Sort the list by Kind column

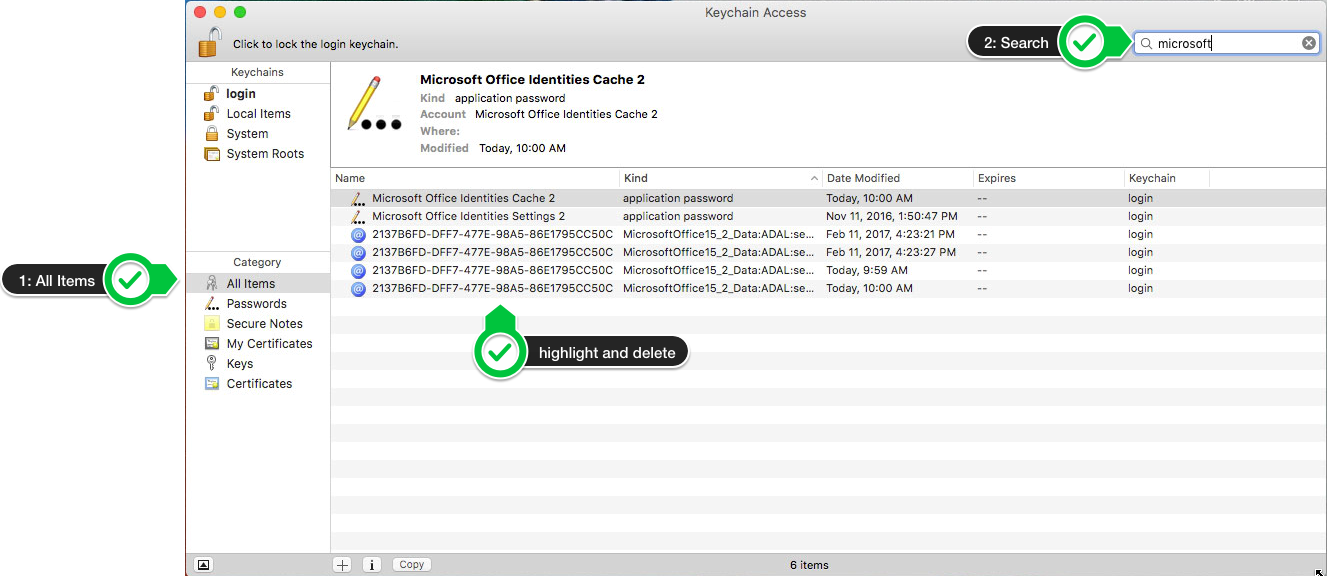pyautogui.click(x=721, y=178)
